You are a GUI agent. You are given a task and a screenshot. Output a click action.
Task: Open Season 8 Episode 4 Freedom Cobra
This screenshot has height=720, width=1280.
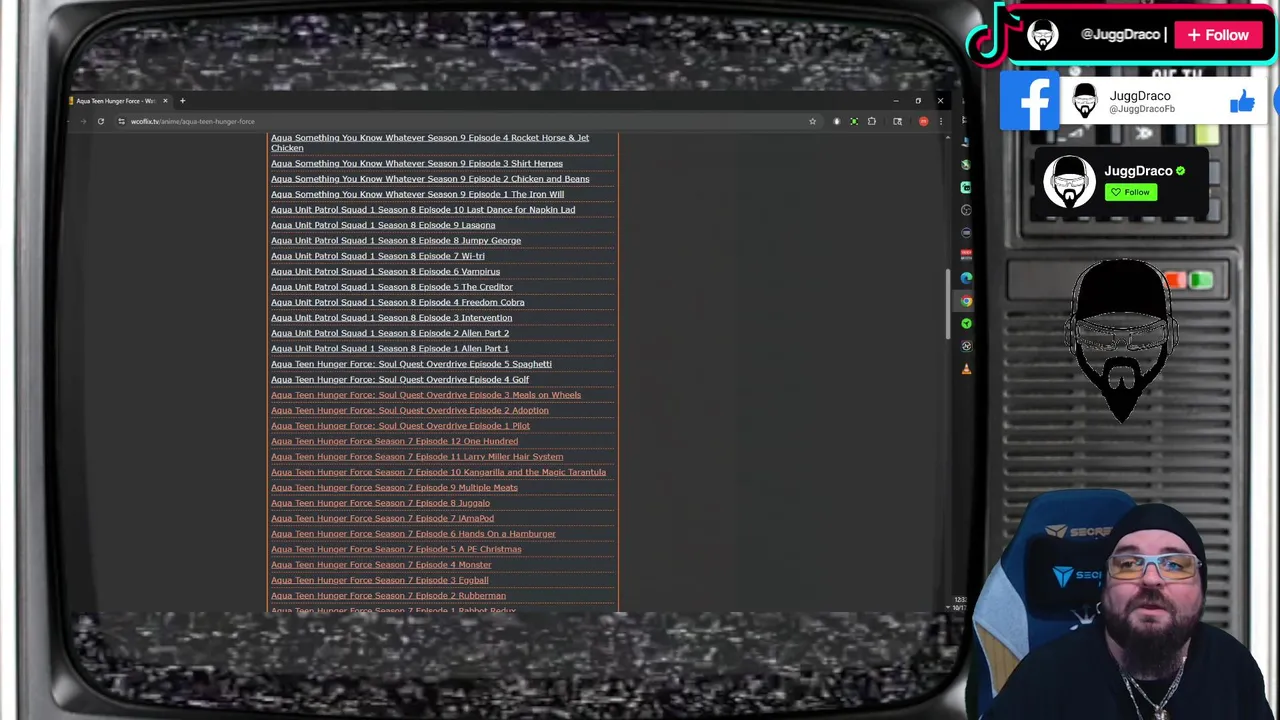coord(398,302)
